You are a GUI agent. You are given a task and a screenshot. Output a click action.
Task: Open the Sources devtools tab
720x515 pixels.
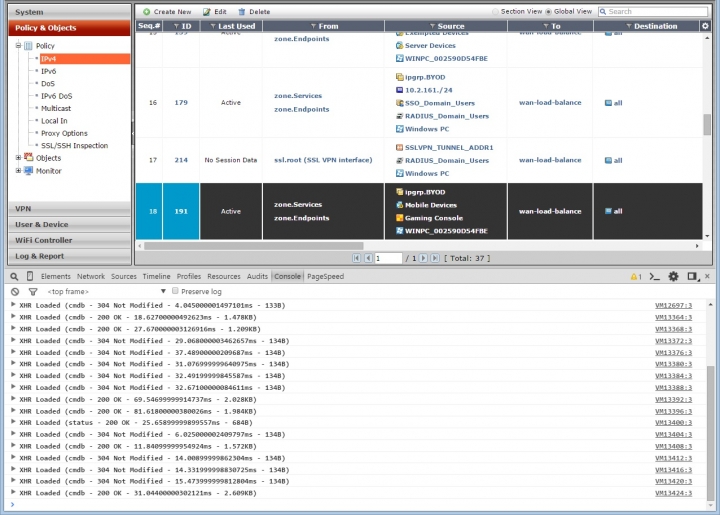(x=124, y=276)
